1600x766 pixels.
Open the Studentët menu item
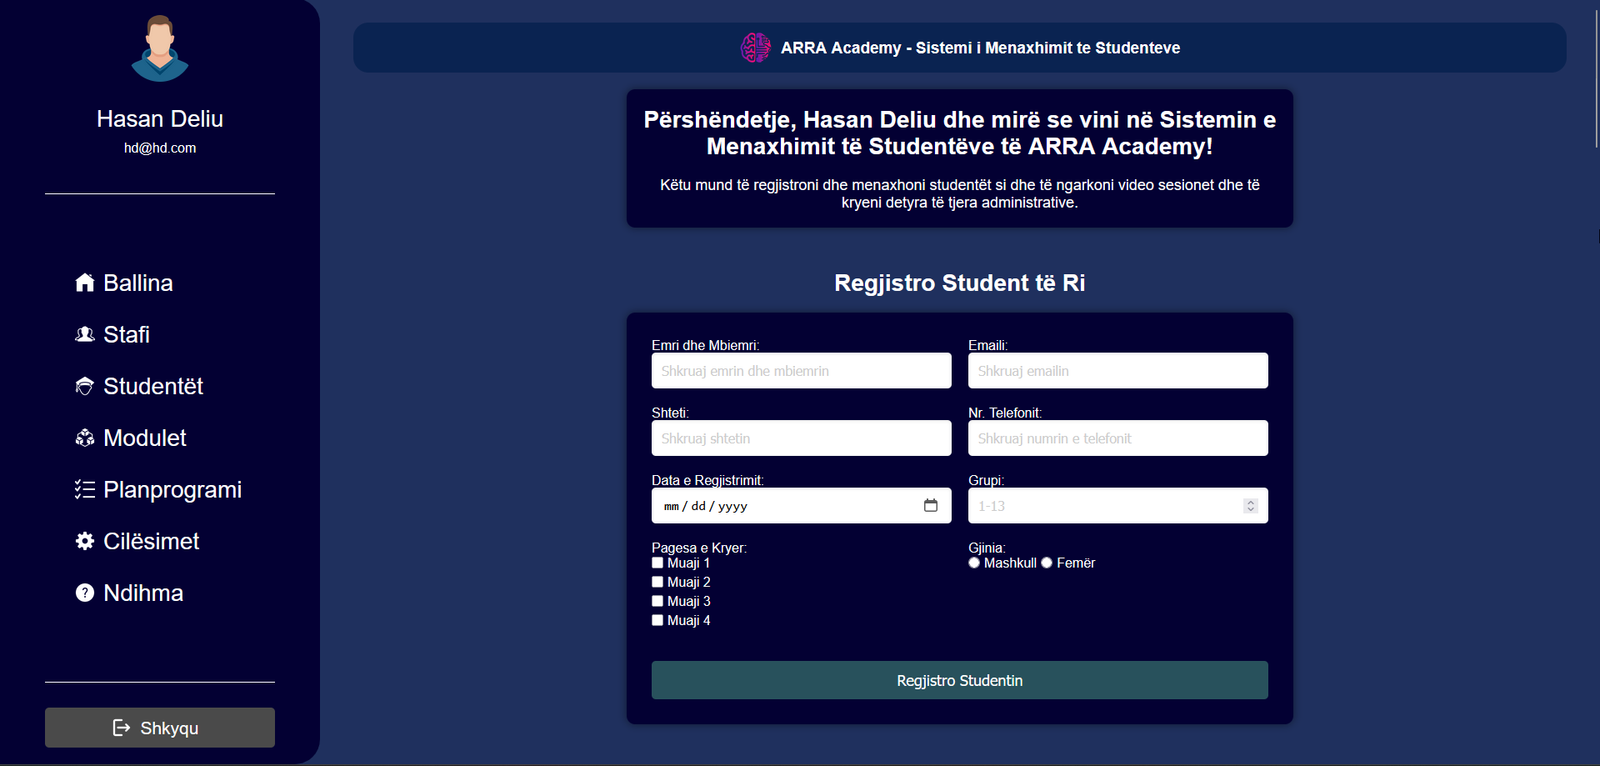(153, 386)
